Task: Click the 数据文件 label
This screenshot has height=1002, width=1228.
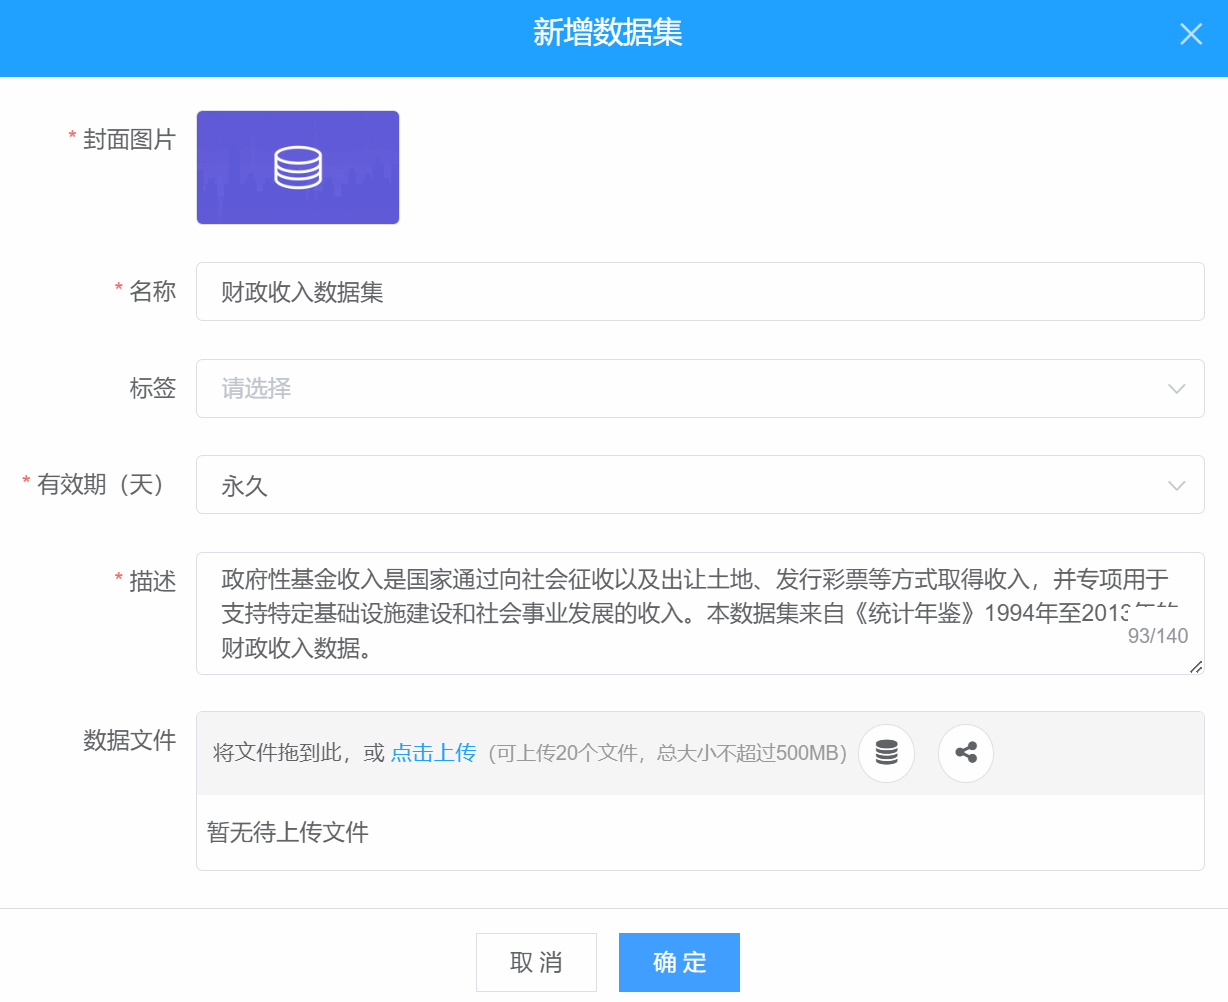Action: pos(130,741)
